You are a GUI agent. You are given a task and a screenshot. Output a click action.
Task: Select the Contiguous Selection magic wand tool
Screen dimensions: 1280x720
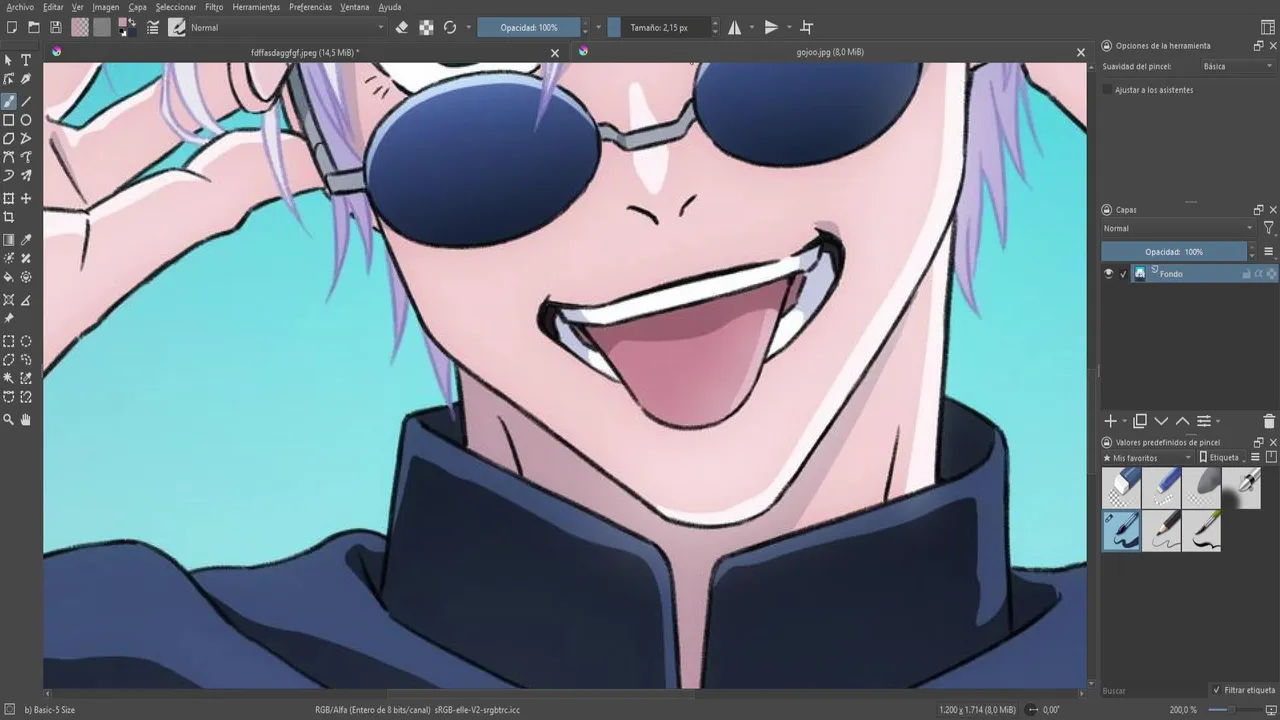click(9, 378)
